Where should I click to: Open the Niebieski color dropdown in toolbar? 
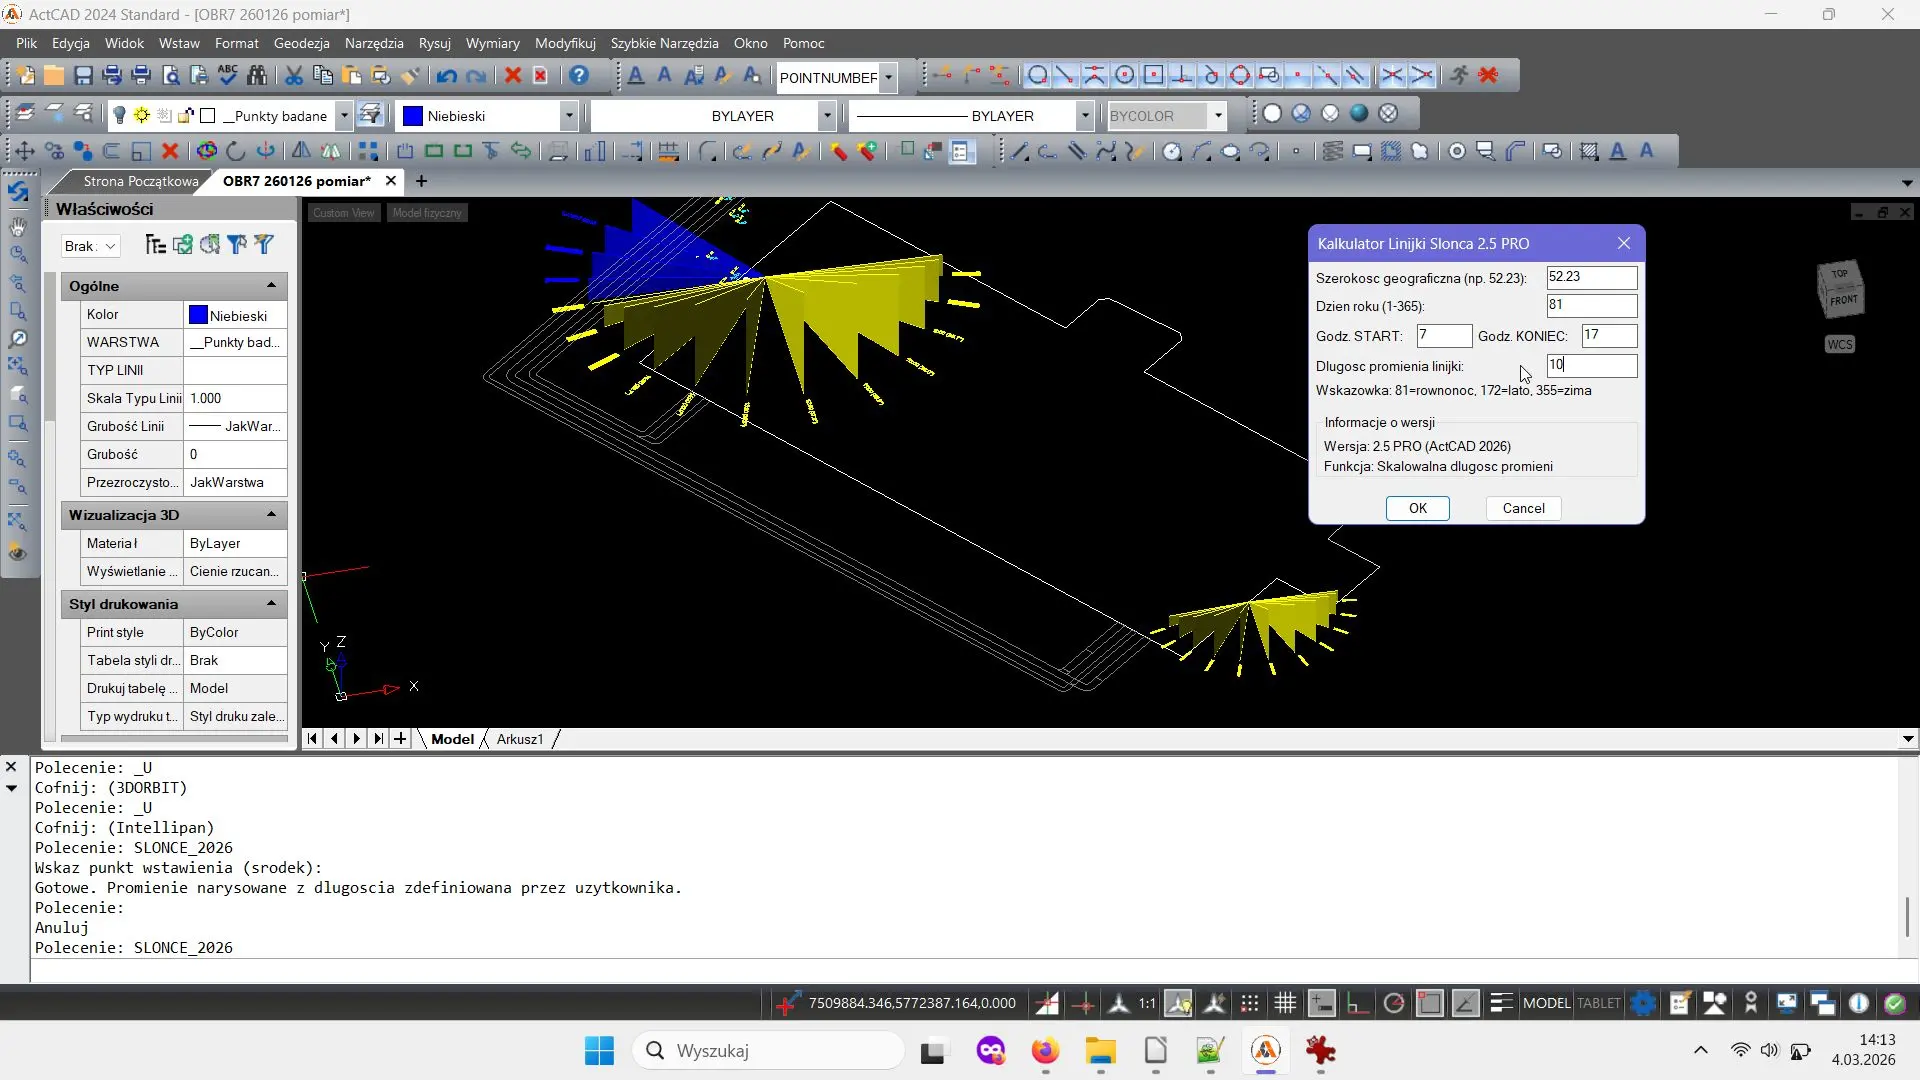click(568, 116)
